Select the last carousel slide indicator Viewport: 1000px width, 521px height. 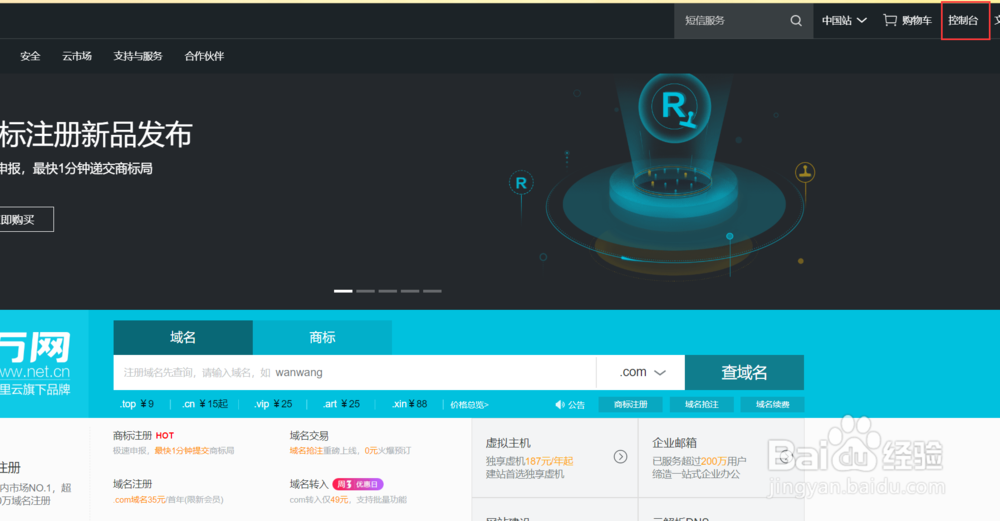click(x=432, y=291)
